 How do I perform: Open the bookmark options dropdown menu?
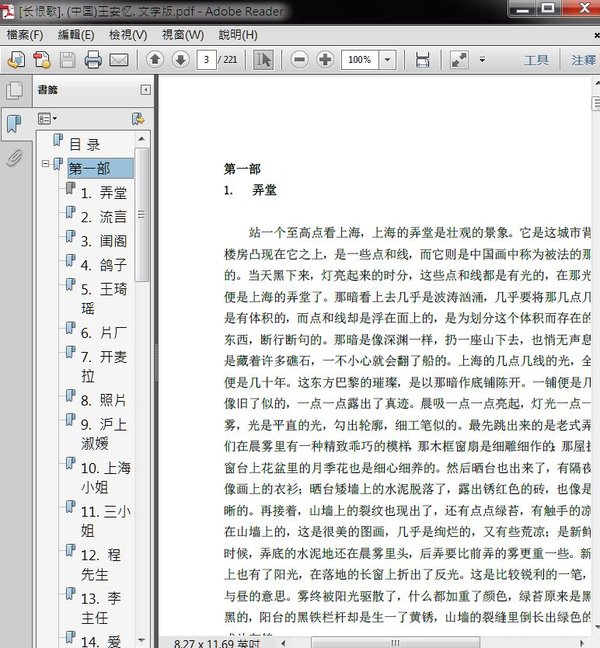(47, 118)
